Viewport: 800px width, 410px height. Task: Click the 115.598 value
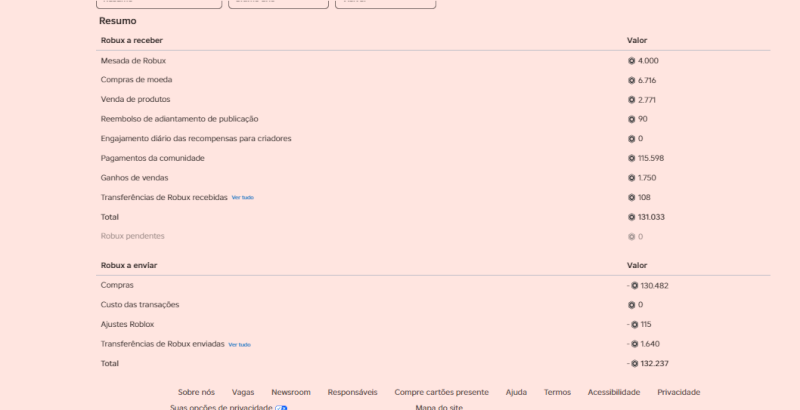[x=651, y=159]
